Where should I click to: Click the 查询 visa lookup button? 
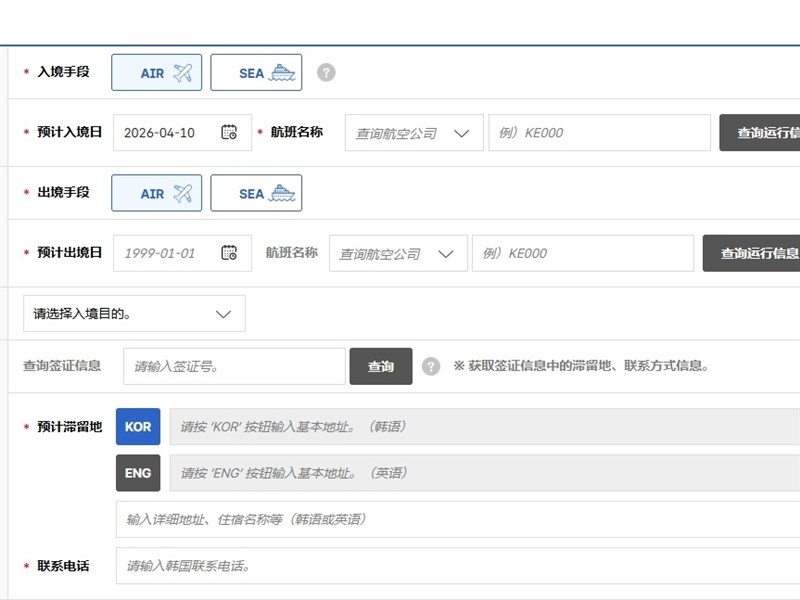tap(381, 367)
